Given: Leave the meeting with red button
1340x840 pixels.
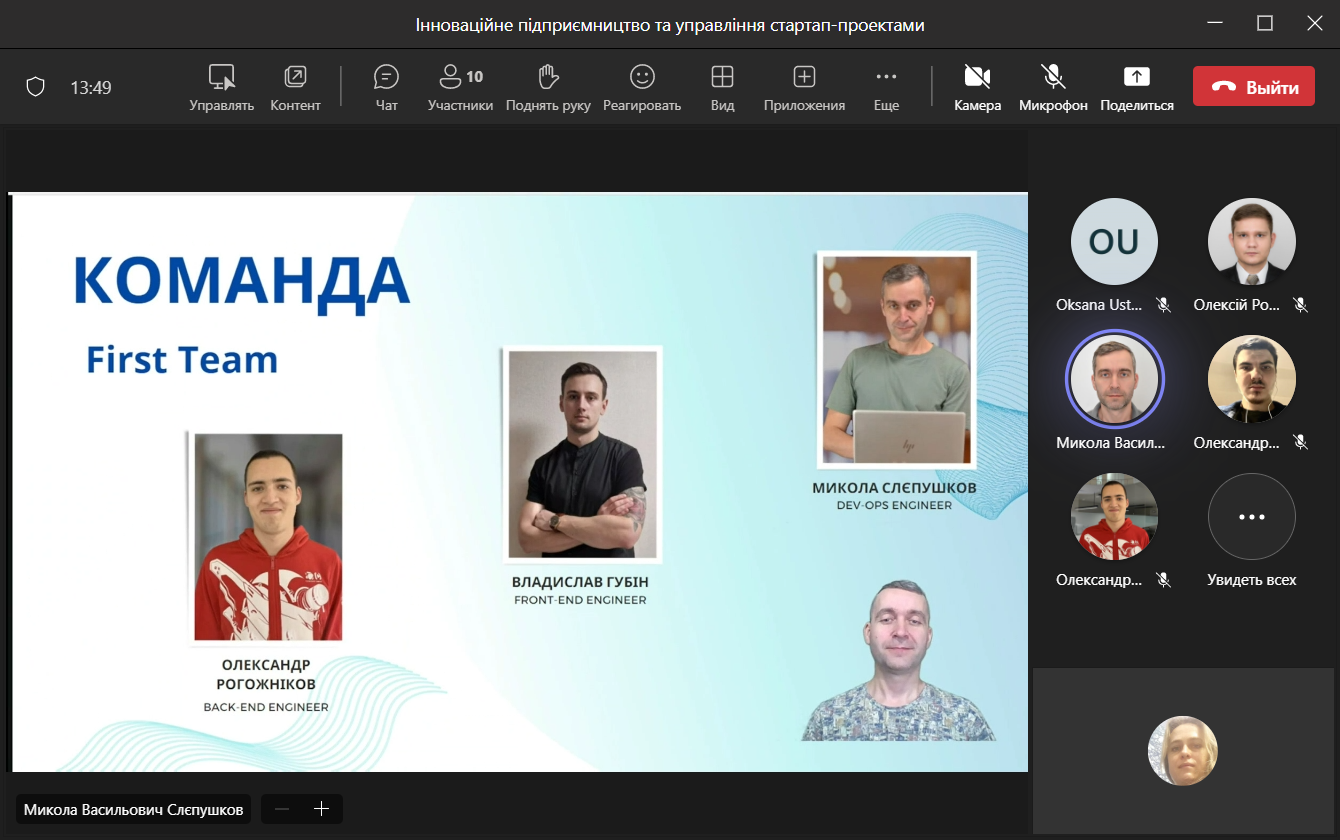Looking at the screenshot, I should [x=1253, y=87].
